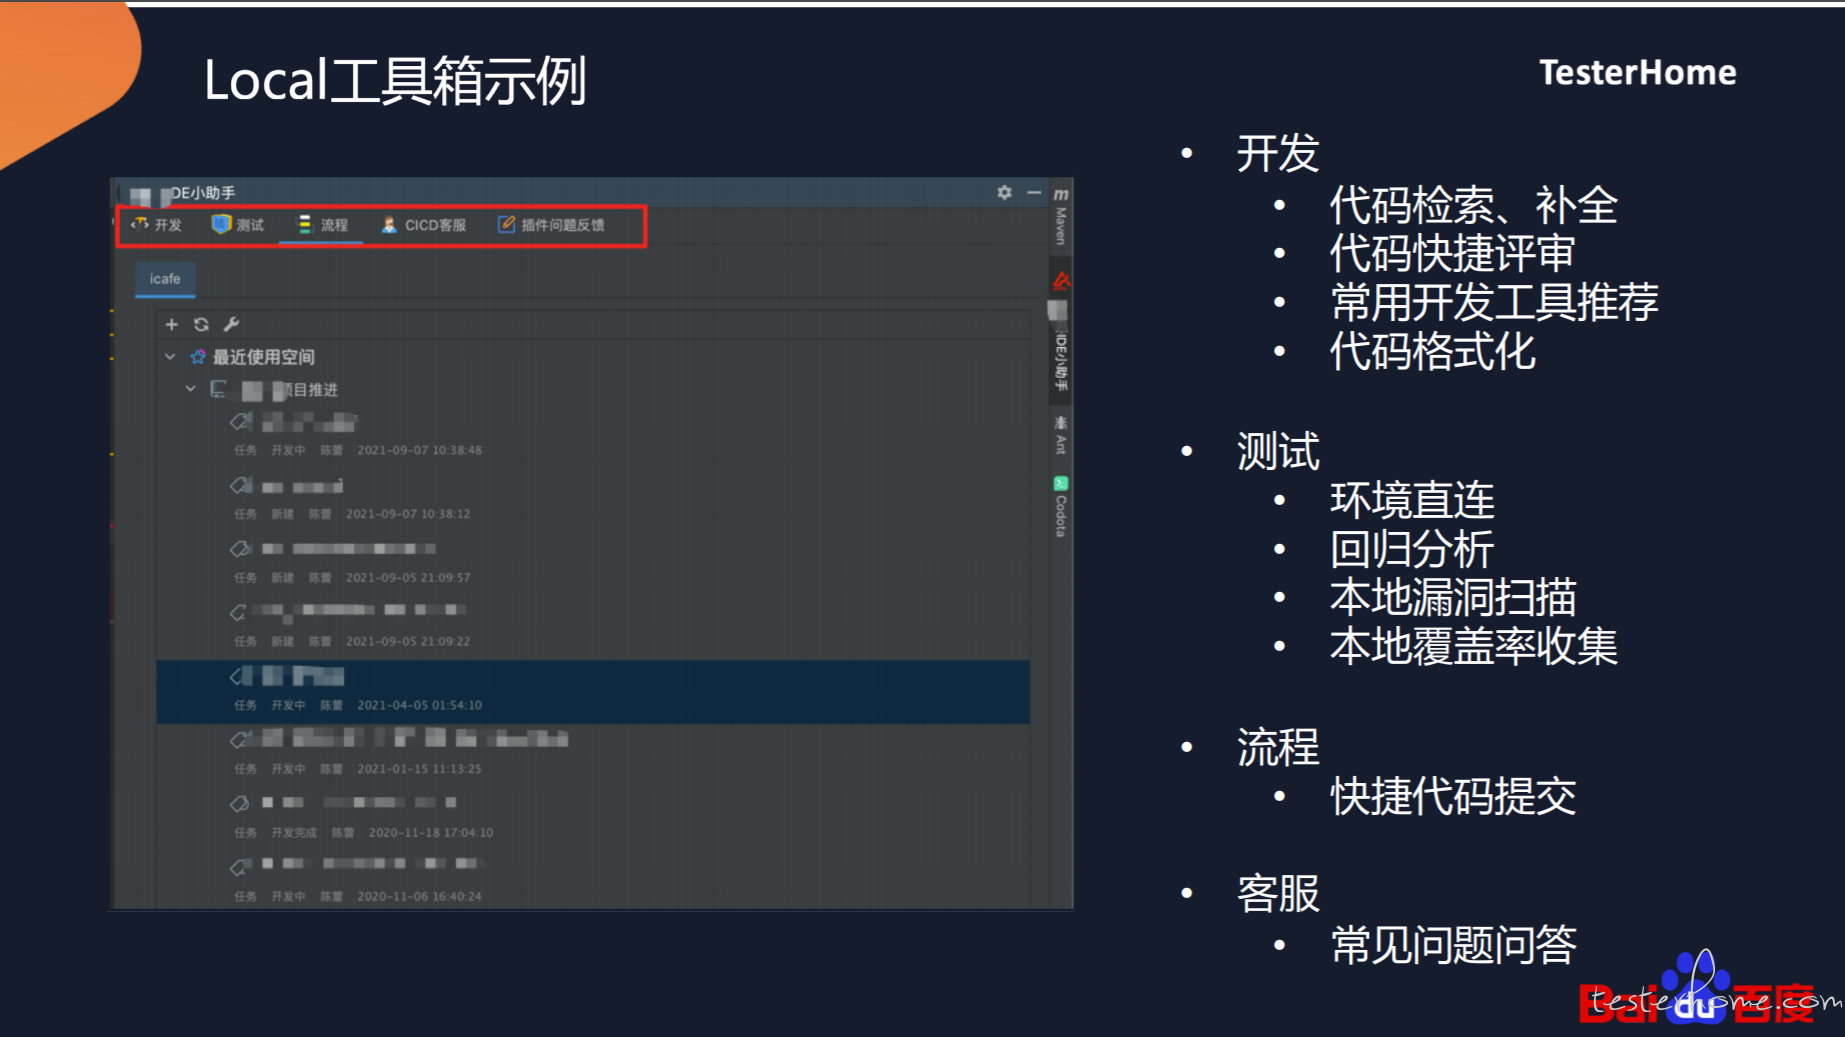Click tag icon of task dated 2021-09-05 21:09:57

(240, 548)
